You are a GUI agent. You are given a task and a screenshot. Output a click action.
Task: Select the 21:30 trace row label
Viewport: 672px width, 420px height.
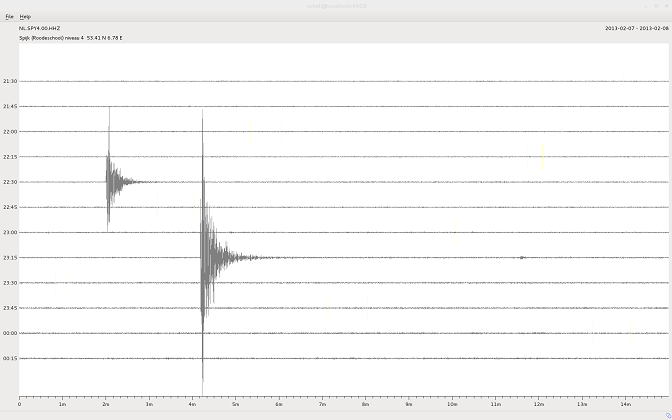coord(10,81)
